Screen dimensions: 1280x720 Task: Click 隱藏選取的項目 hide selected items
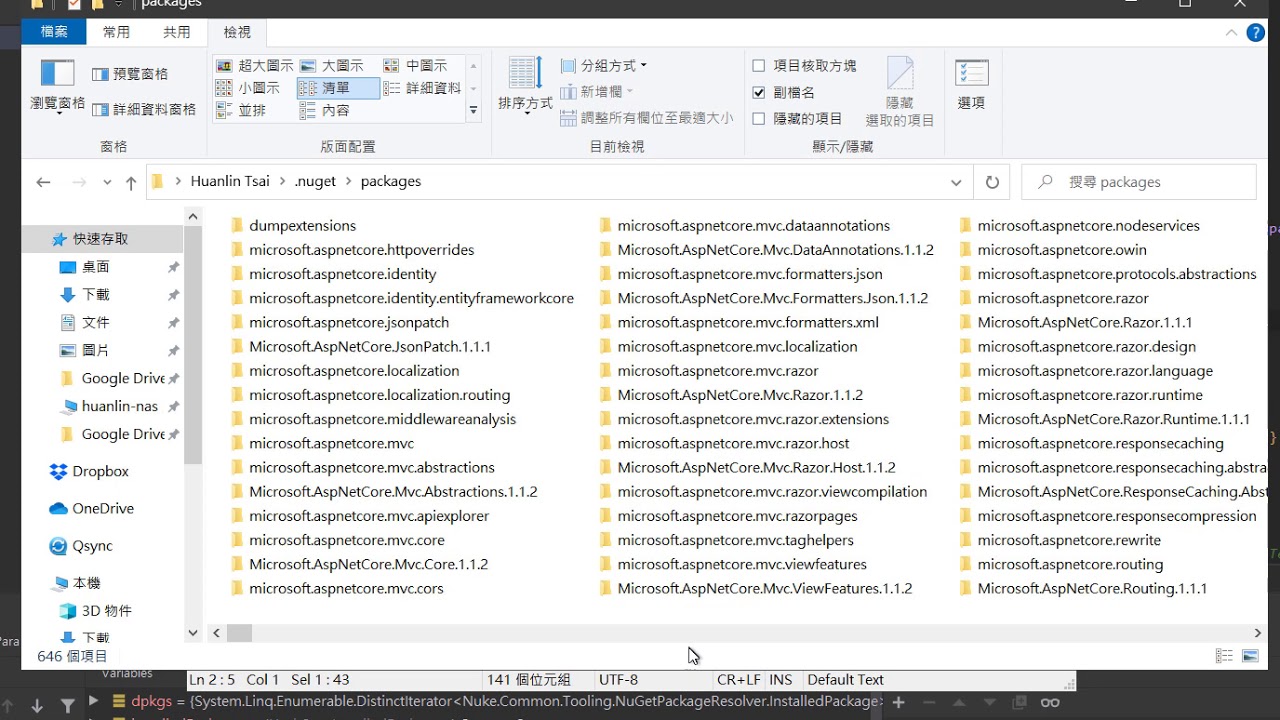[899, 92]
